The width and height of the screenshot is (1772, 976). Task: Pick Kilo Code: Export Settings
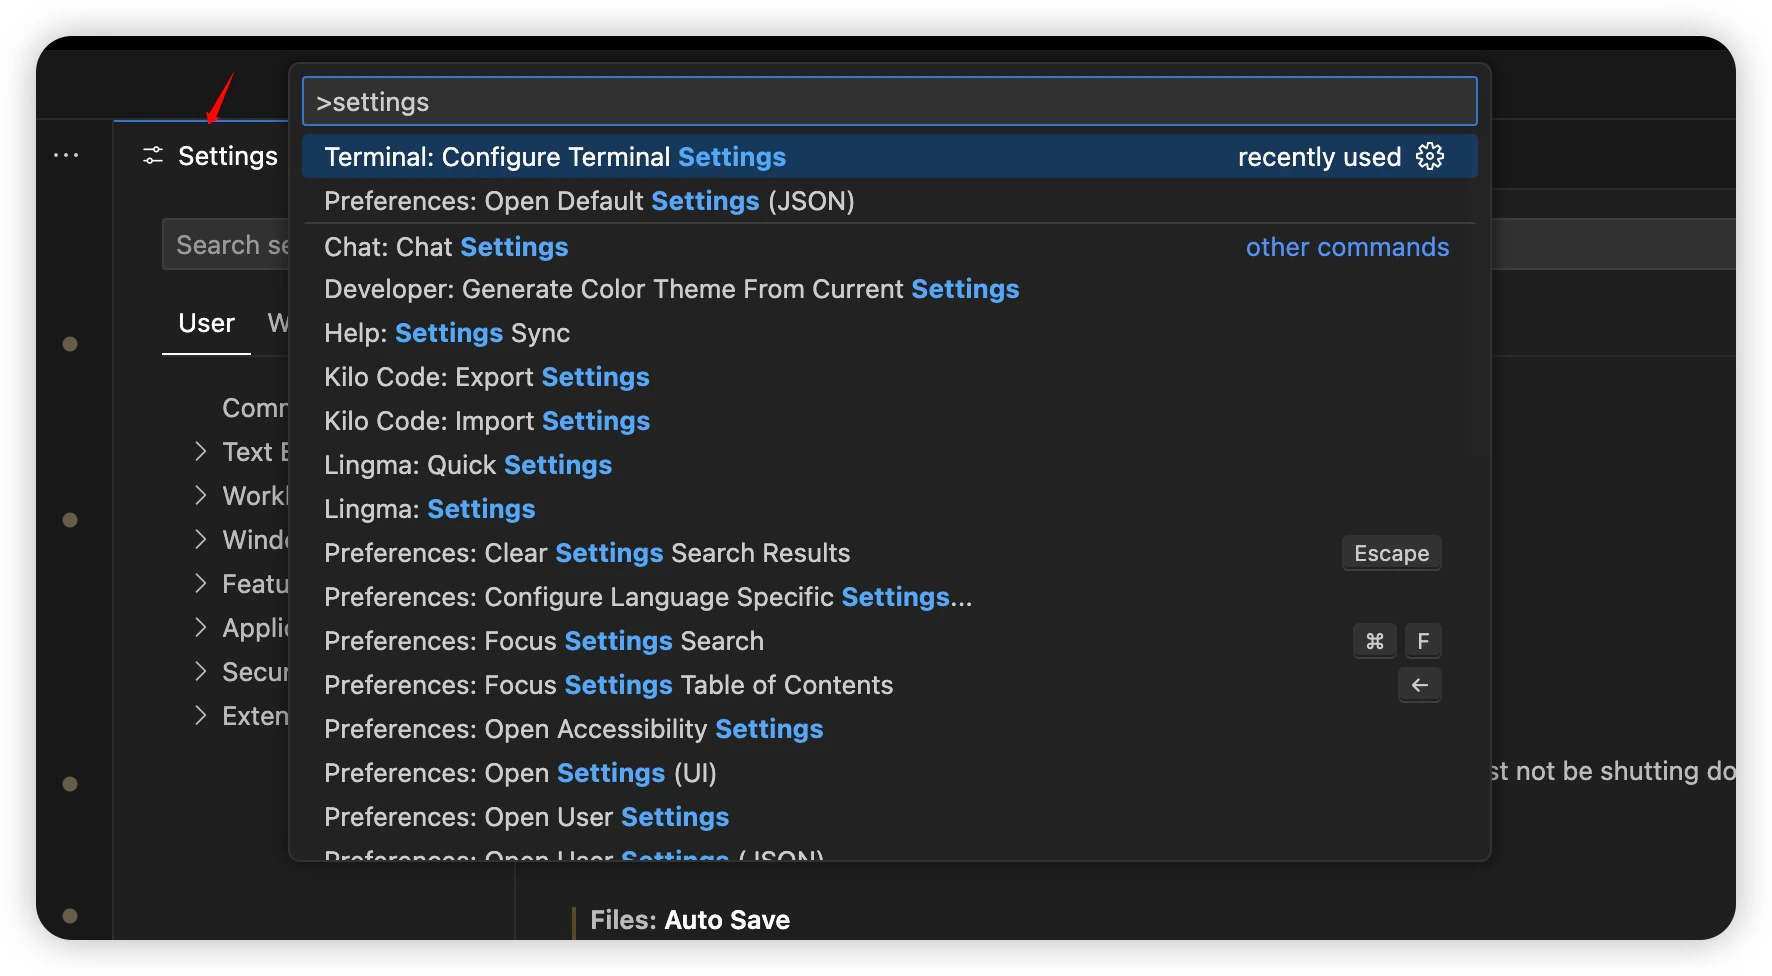click(487, 377)
